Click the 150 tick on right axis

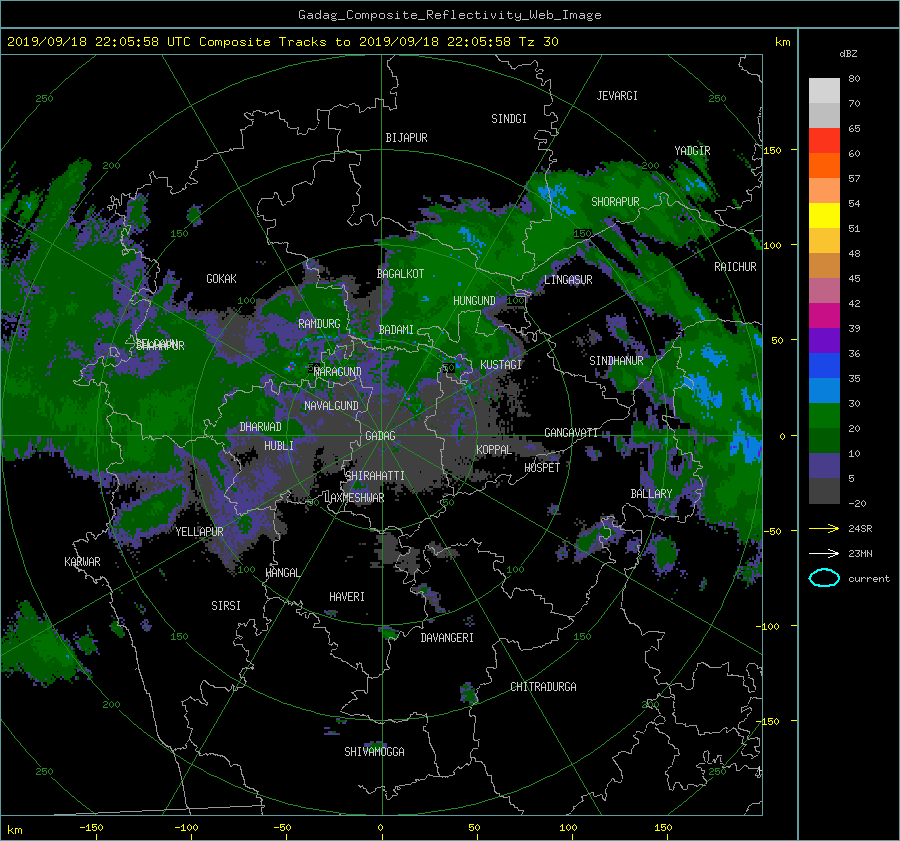pos(773,150)
